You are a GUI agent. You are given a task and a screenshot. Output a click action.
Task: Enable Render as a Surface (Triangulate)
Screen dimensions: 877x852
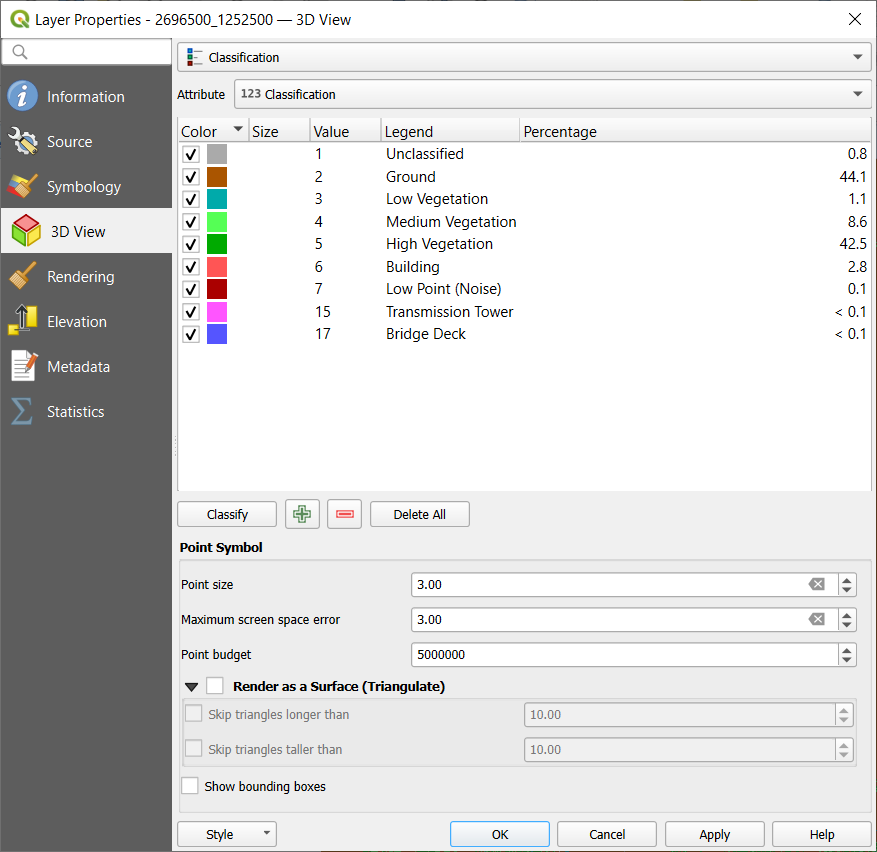pos(215,686)
